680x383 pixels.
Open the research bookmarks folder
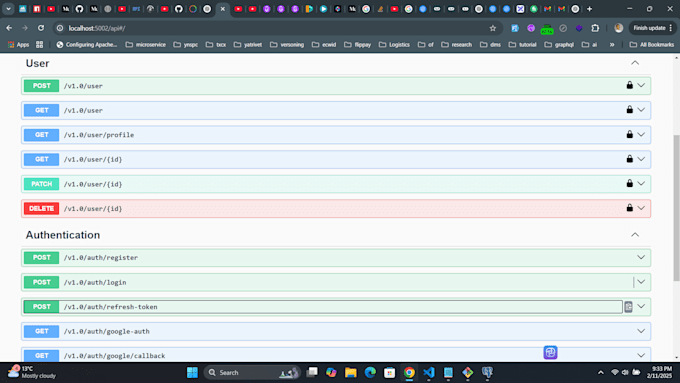(x=456, y=45)
